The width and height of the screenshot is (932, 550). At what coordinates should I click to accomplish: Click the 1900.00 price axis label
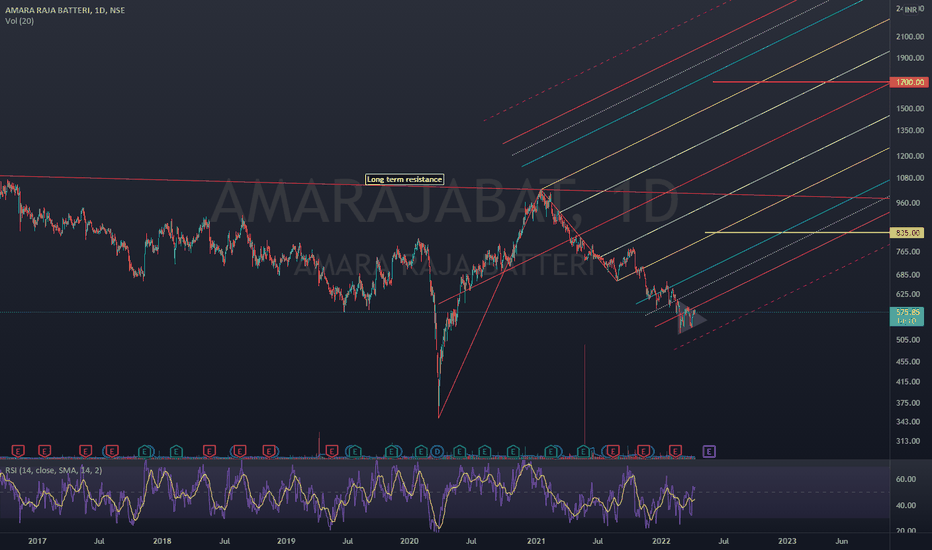910,58
